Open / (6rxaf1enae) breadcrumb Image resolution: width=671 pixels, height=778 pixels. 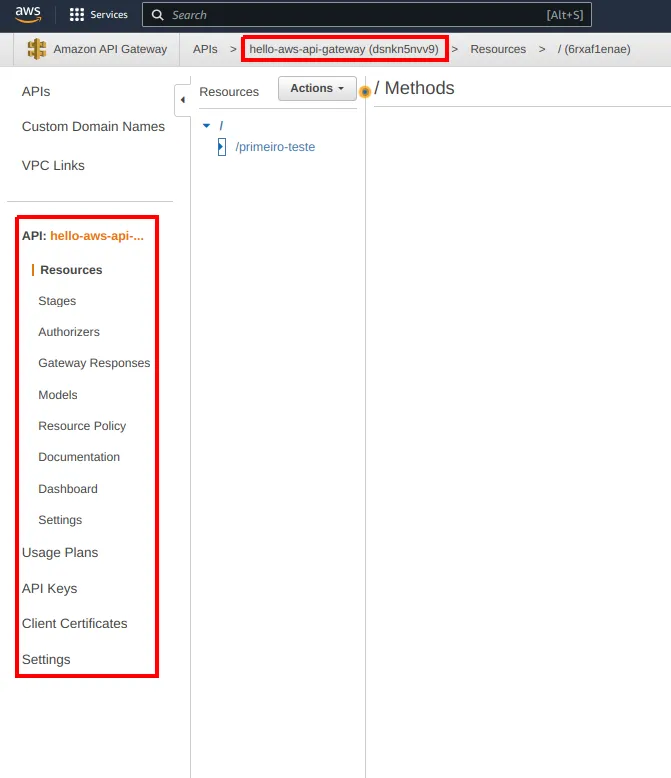[x=594, y=49]
